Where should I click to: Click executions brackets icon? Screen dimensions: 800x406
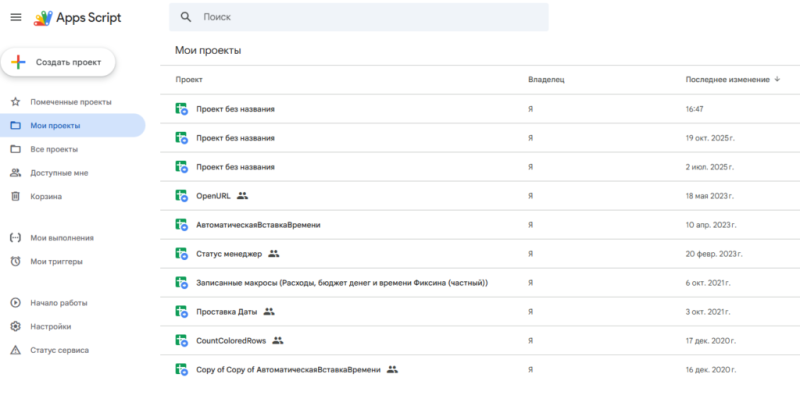pyautogui.click(x=15, y=238)
